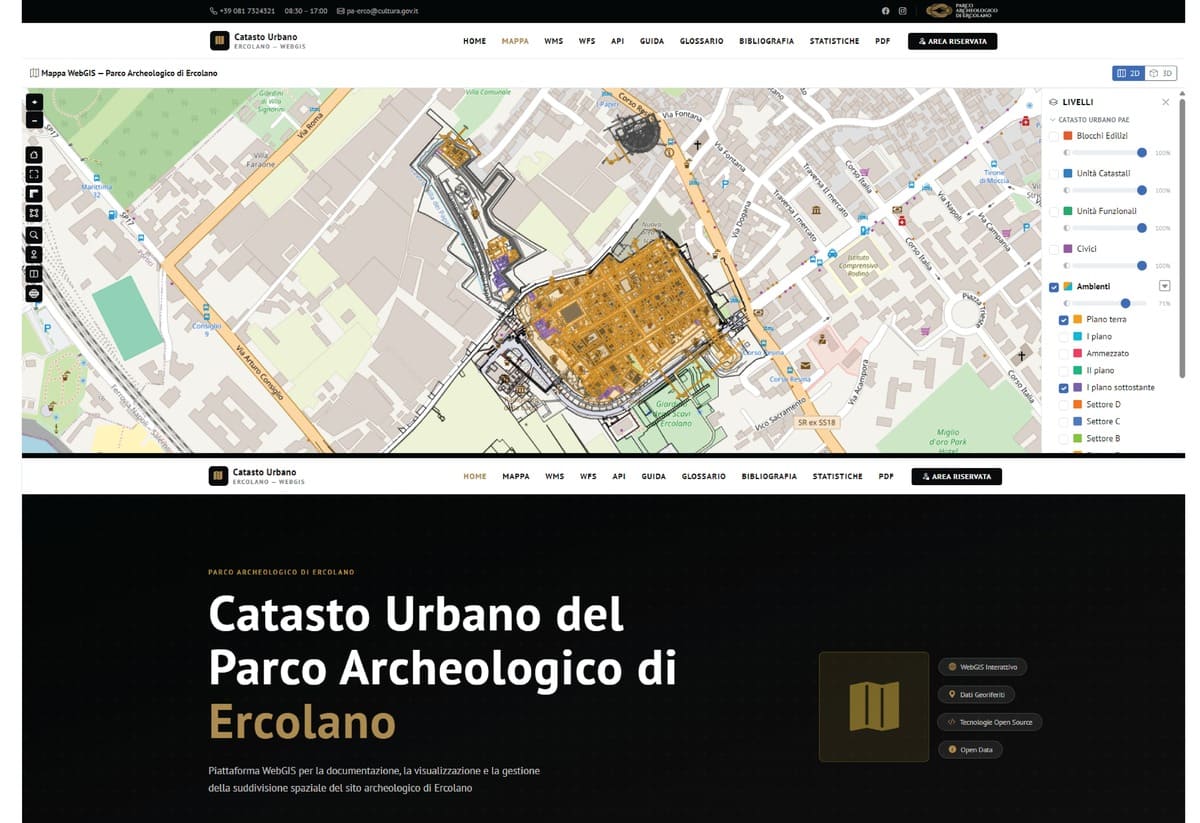This screenshot has height=823, width=1200.
Task: Click the WebGIS Interattivo pill
Action: click(983, 667)
